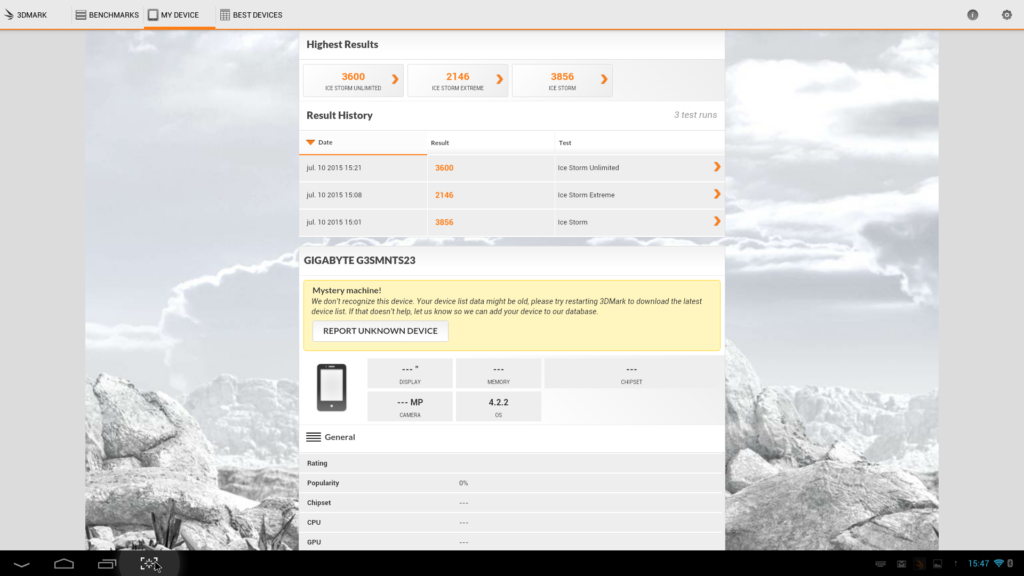
Task: Tap the screenshot capture icon in navigation bar
Action: coord(150,564)
